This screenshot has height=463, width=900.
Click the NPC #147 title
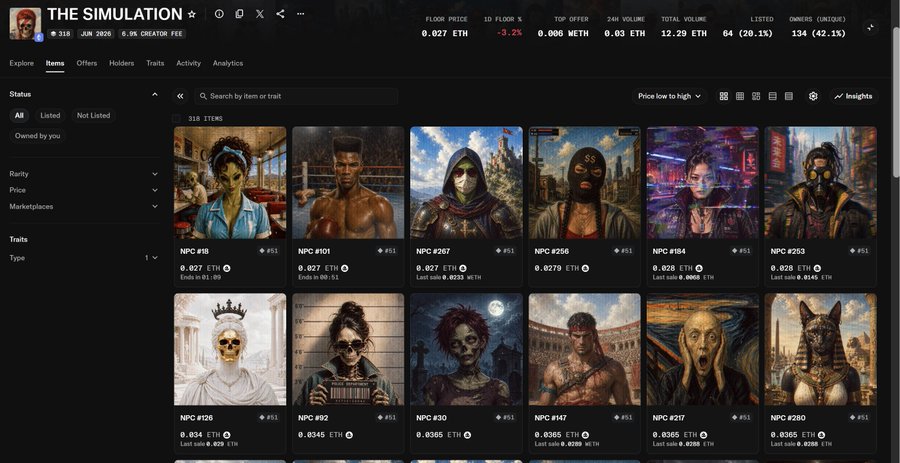point(550,418)
